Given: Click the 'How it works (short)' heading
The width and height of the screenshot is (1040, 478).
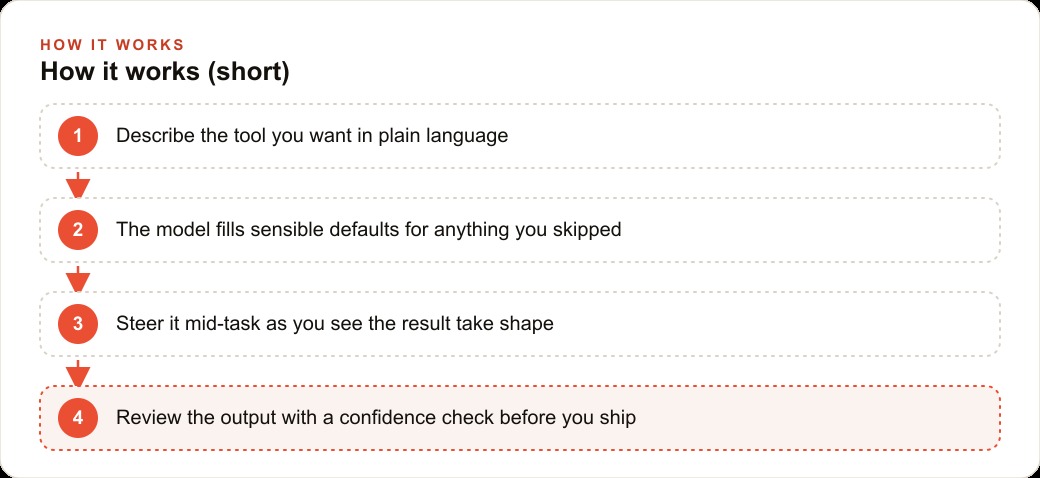Looking at the screenshot, I should (164, 72).
